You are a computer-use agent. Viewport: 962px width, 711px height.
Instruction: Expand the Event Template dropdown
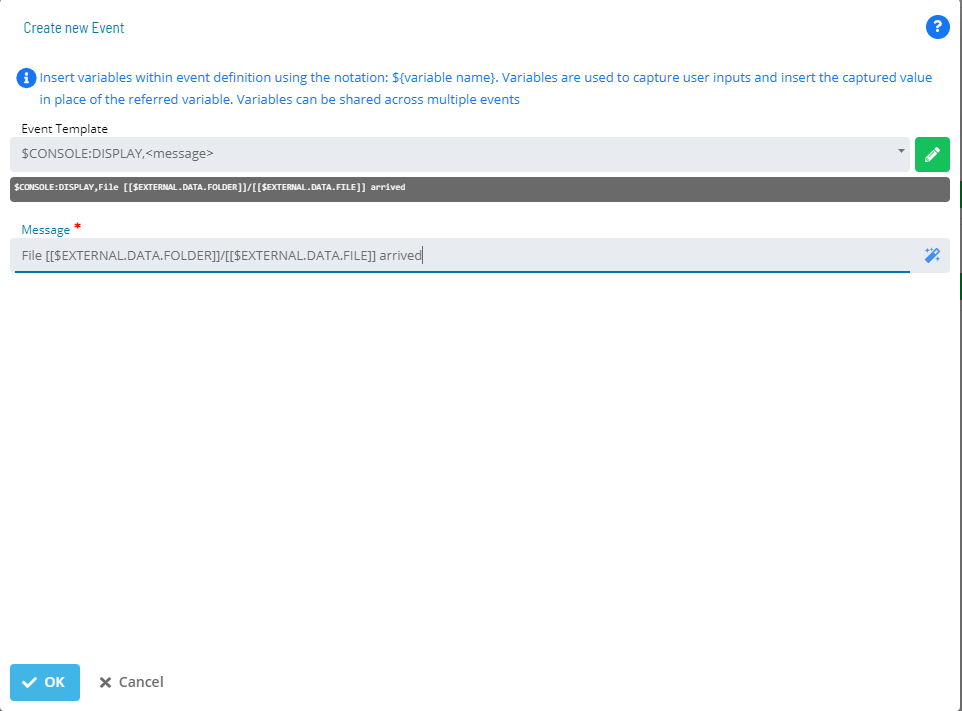coord(460,154)
